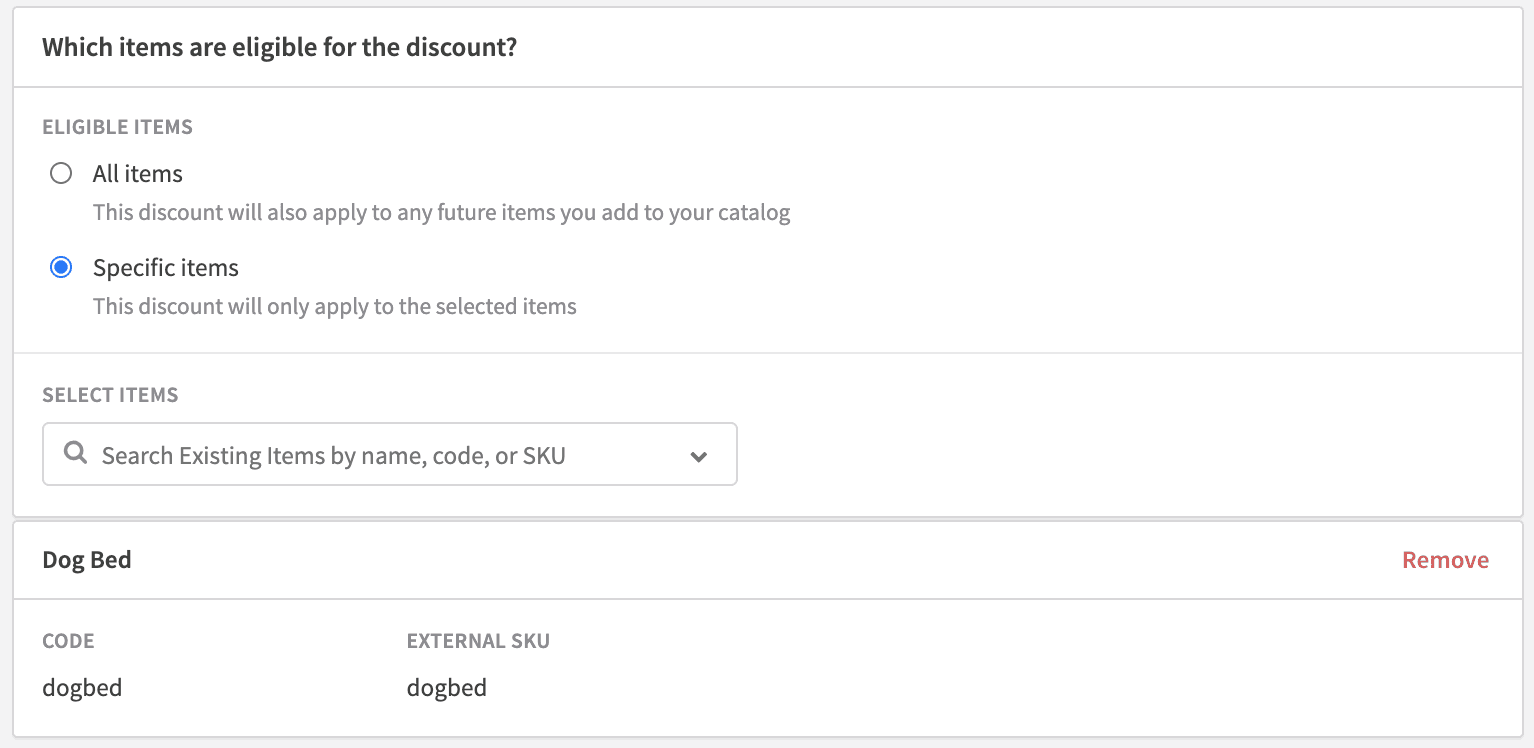This screenshot has width=1534, height=748.
Task: Click the red Remove link
Action: [x=1444, y=559]
